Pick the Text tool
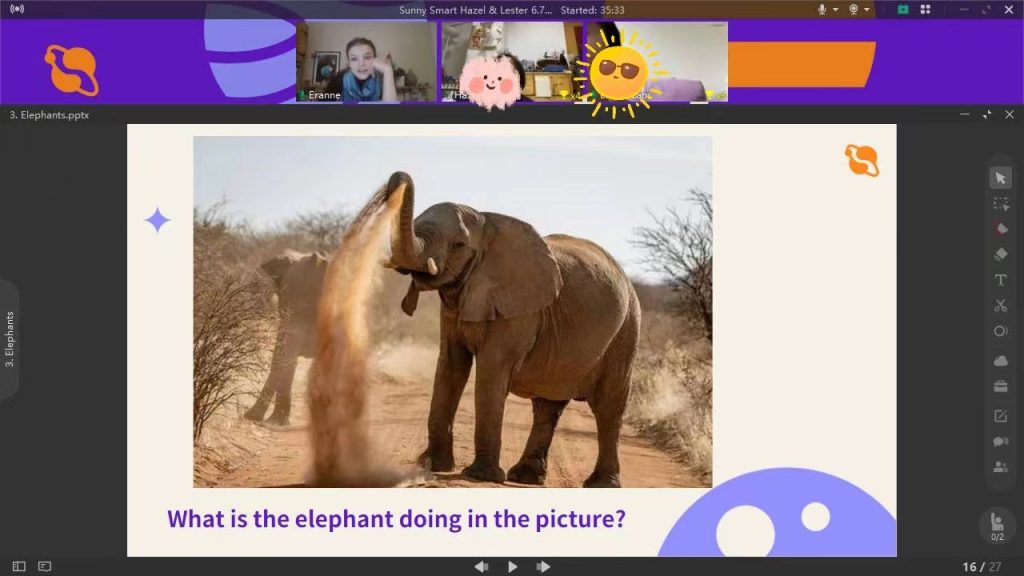Image resolution: width=1024 pixels, height=576 pixels. (1000, 280)
